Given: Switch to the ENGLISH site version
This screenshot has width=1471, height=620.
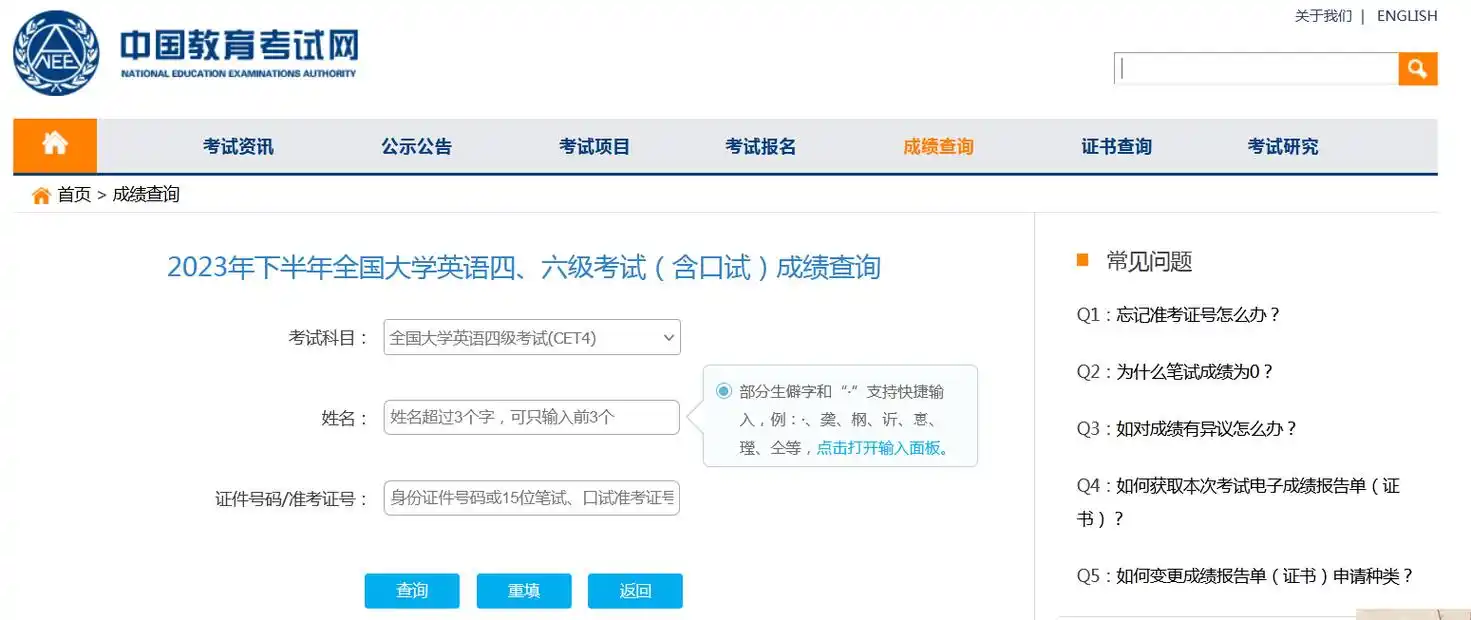Looking at the screenshot, I should [x=1407, y=15].
